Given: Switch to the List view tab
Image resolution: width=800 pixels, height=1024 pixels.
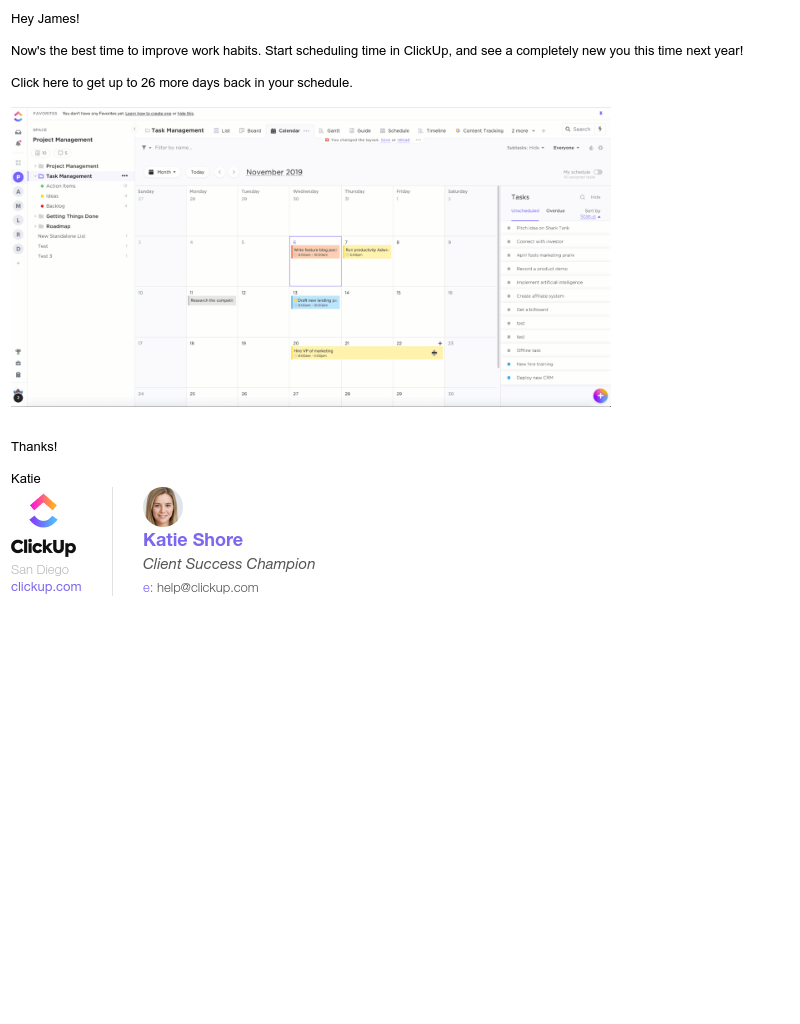Looking at the screenshot, I should [222, 131].
